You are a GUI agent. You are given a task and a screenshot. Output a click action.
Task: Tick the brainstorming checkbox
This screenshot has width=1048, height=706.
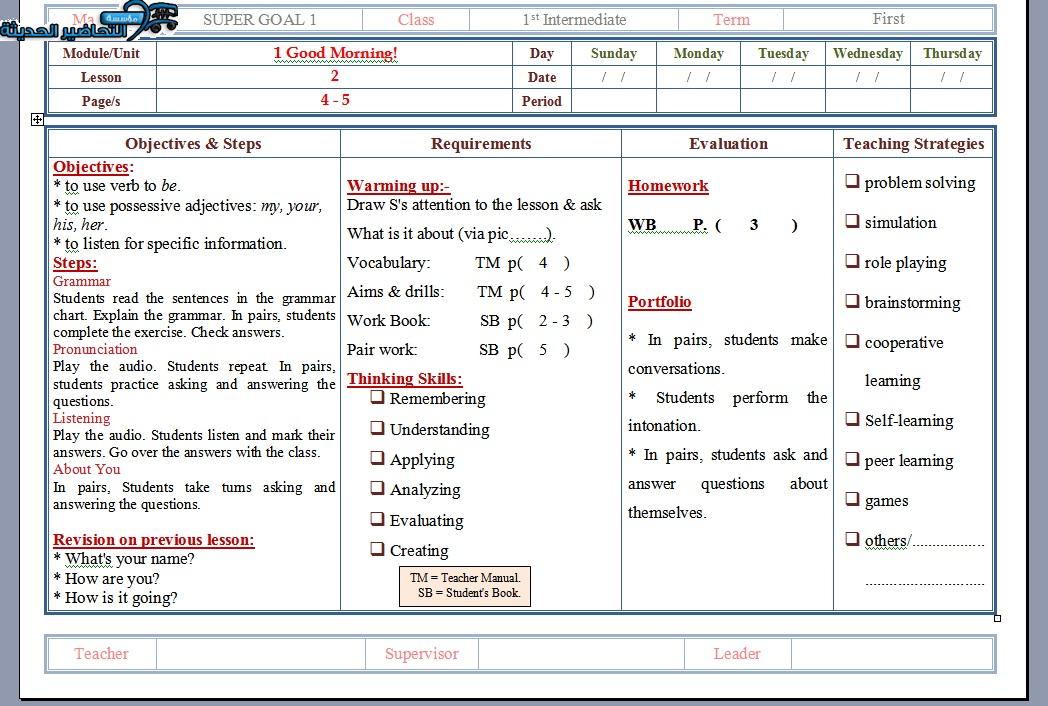[852, 301]
